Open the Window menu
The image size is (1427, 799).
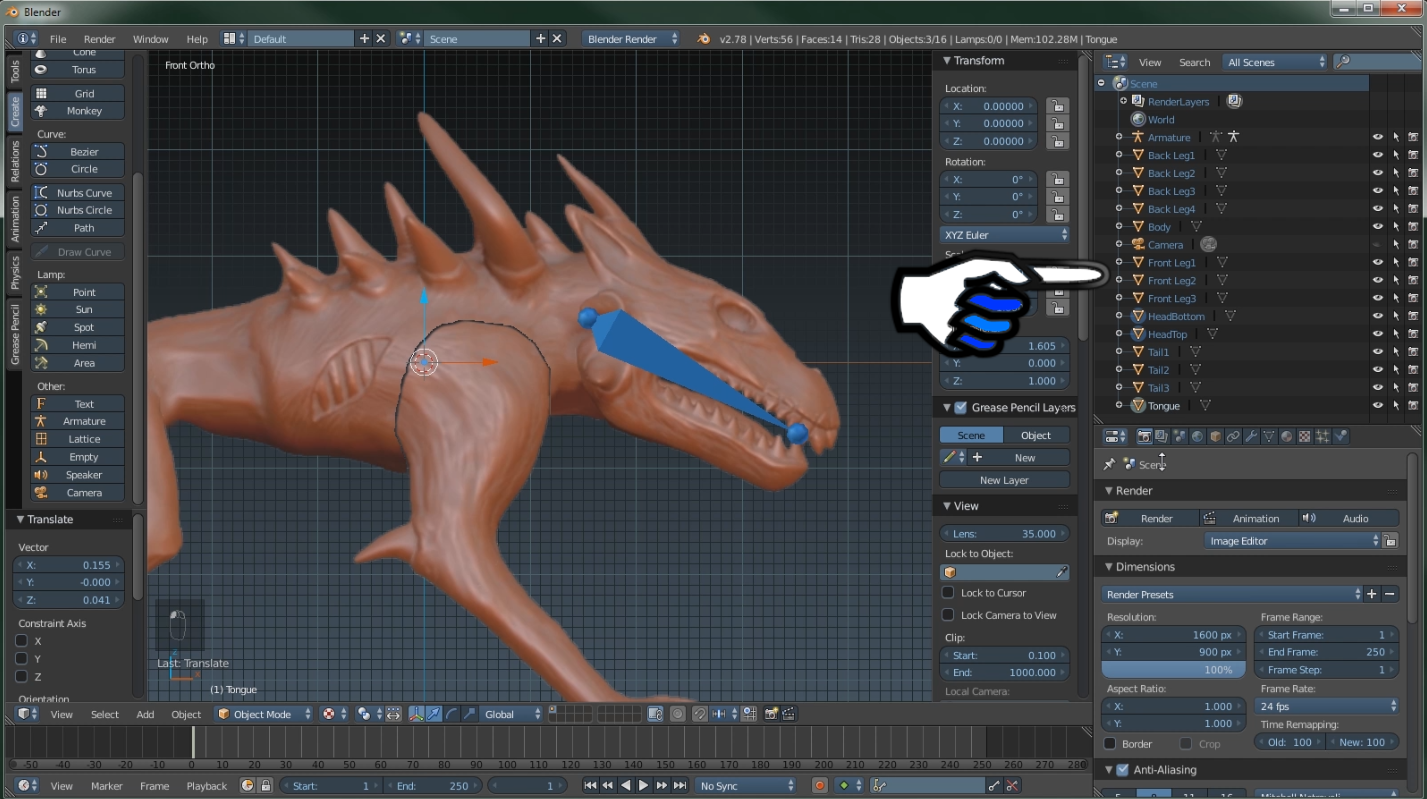pos(151,39)
